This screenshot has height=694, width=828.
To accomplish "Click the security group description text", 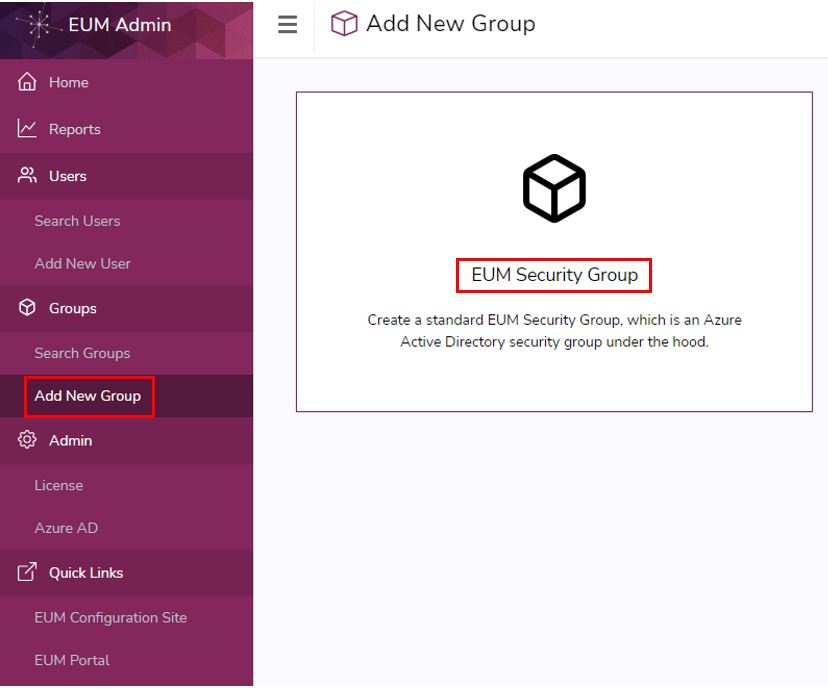I will tap(554, 331).
